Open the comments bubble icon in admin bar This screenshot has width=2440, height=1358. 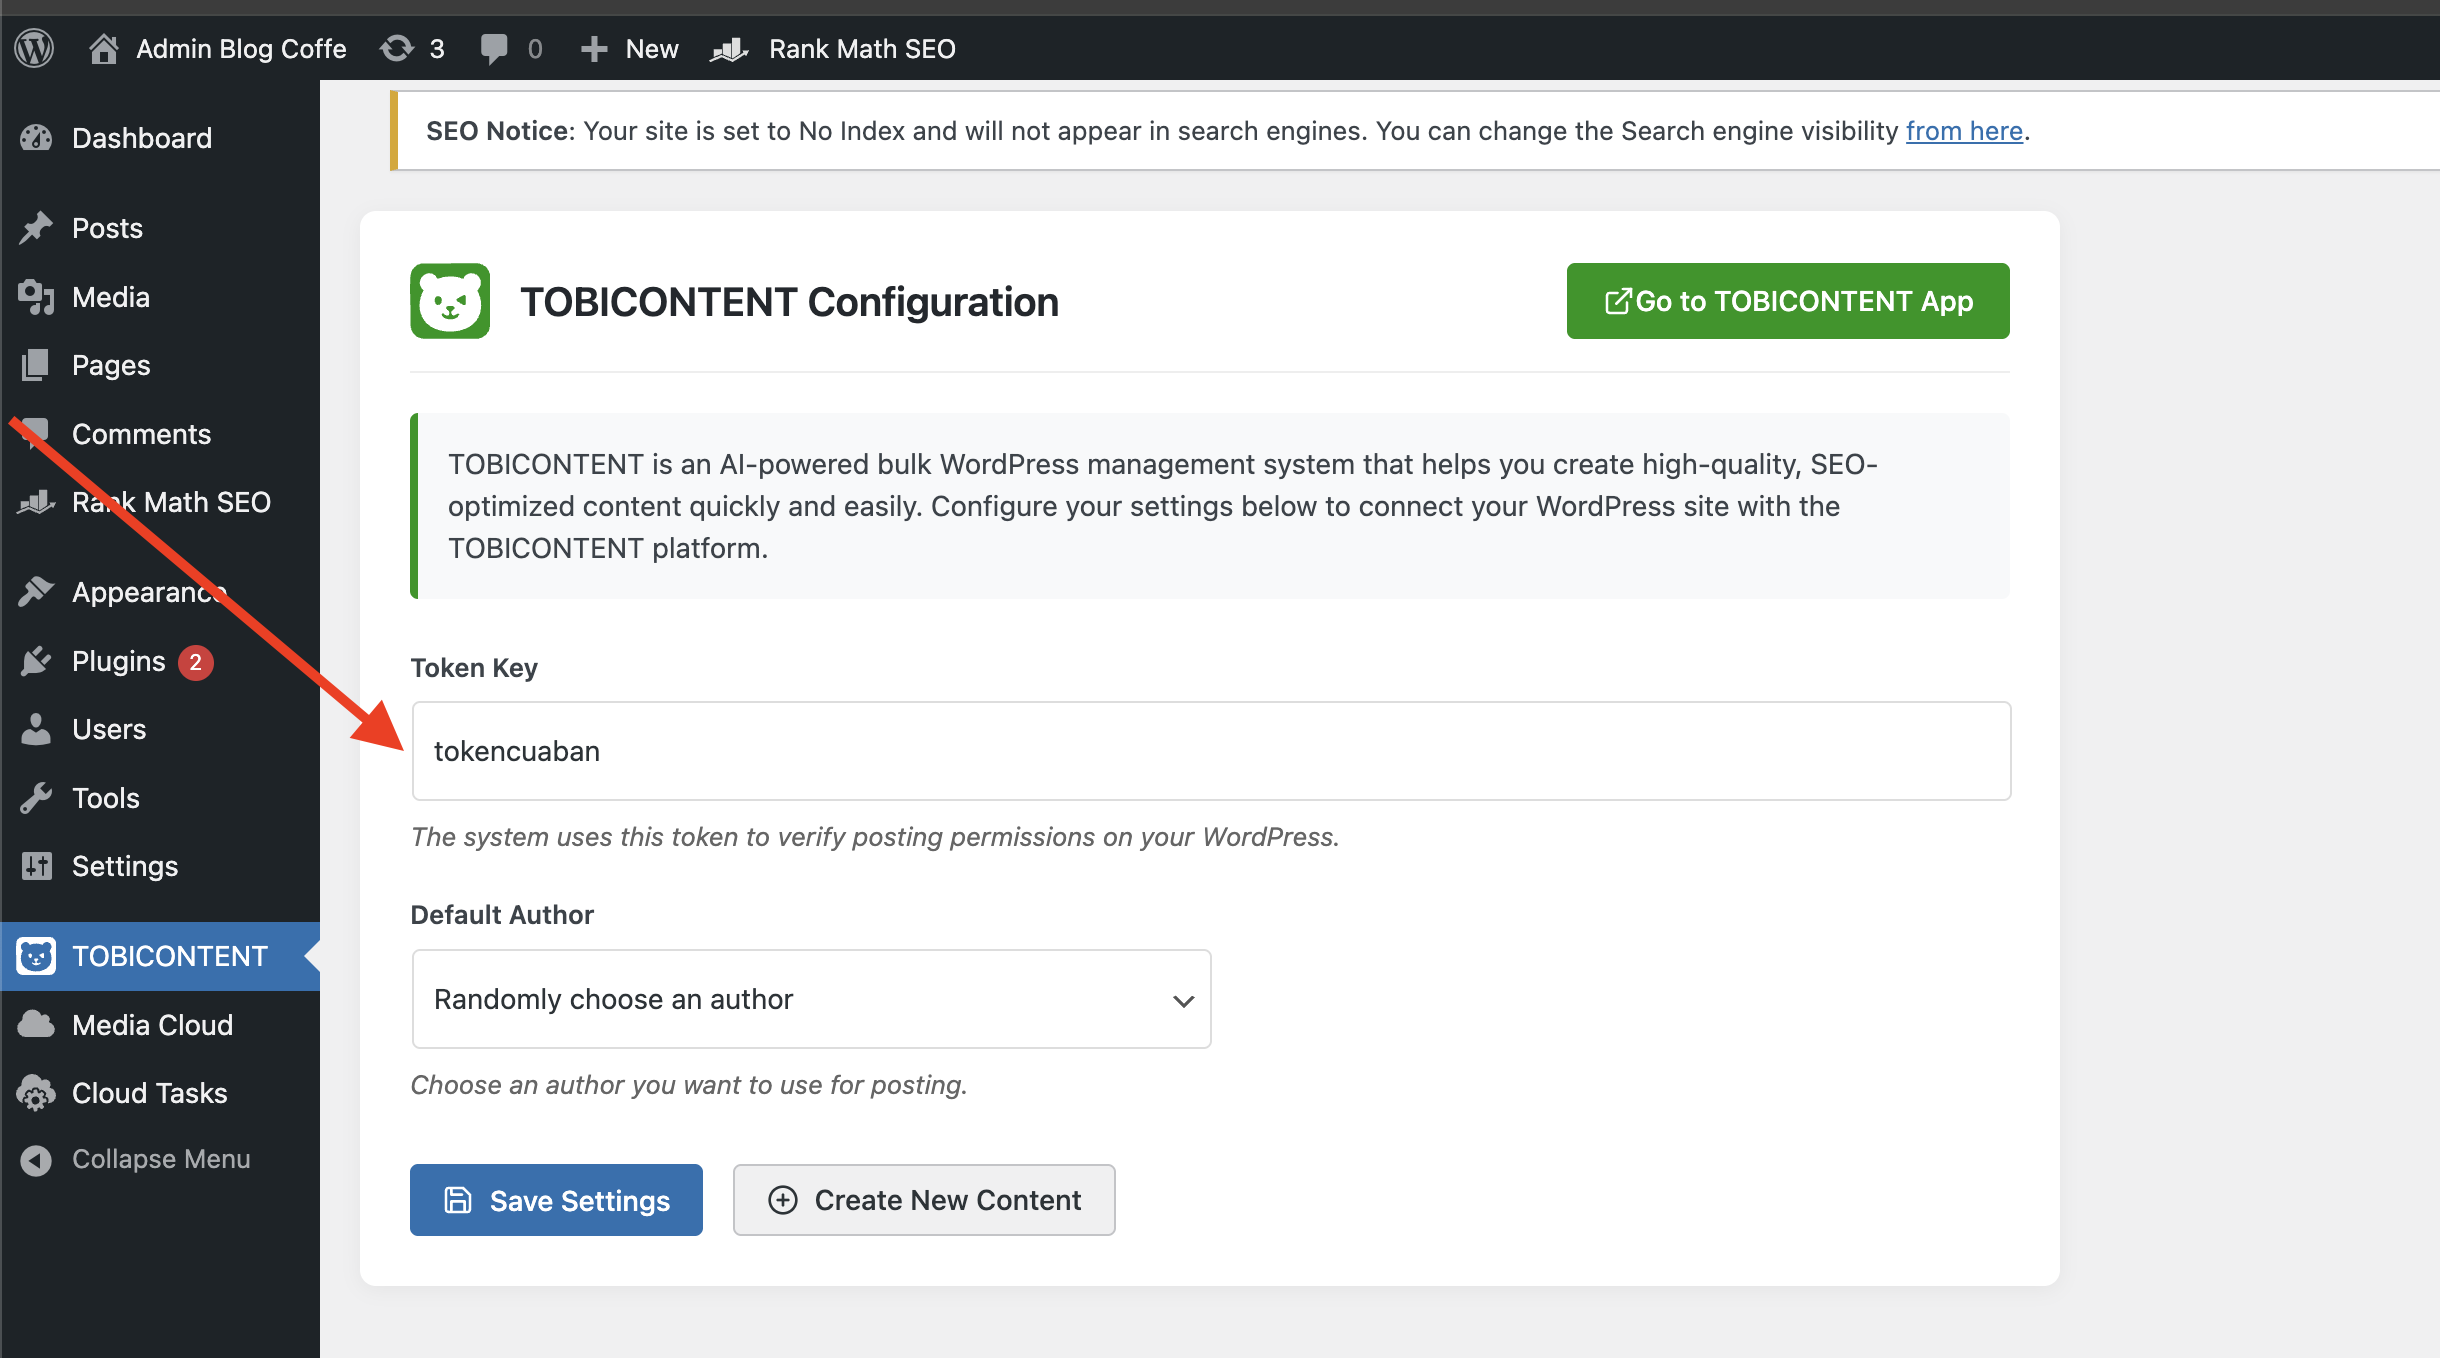click(494, 48)
